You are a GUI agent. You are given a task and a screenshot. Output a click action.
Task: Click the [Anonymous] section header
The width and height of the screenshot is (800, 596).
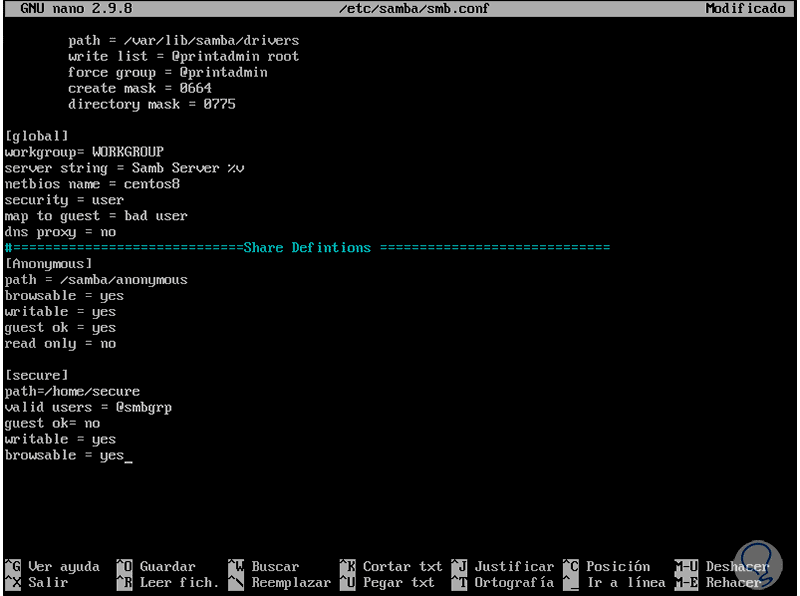(x=48, y=264)
